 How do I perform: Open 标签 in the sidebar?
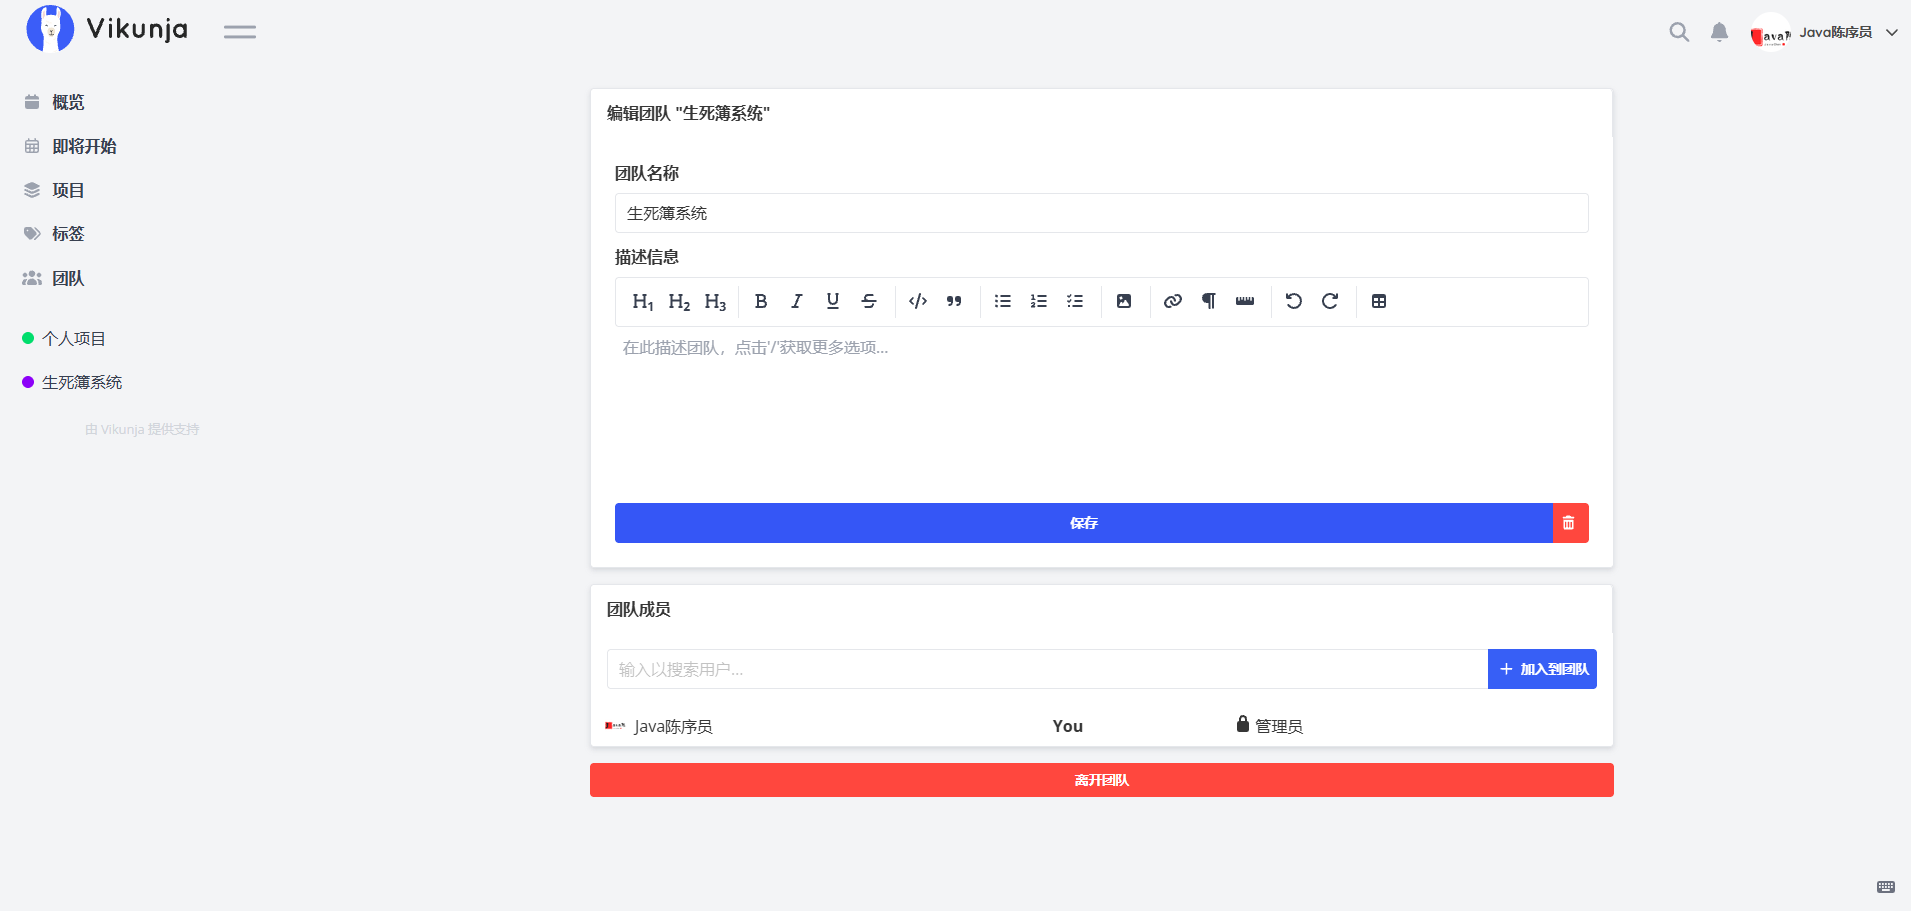click(68, 234)
